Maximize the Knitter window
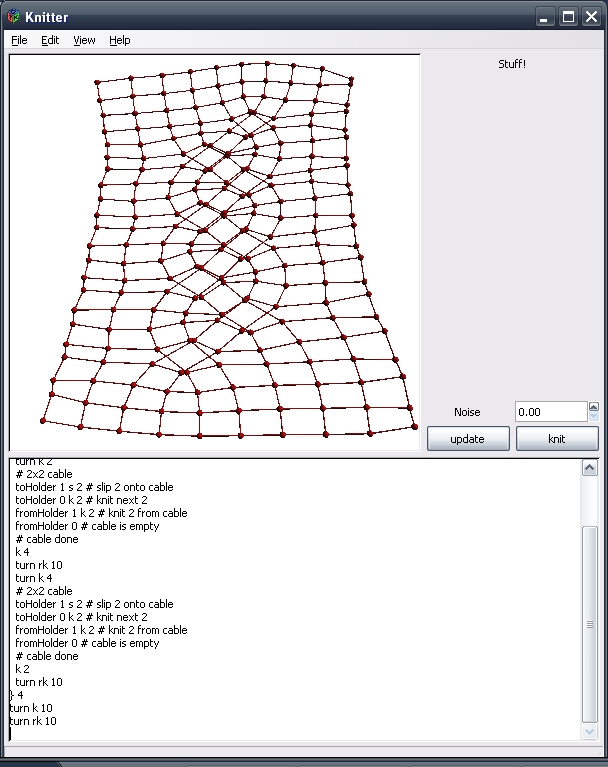Image resolution: width=608 pixels, height=767 pixels. point(568,16)
